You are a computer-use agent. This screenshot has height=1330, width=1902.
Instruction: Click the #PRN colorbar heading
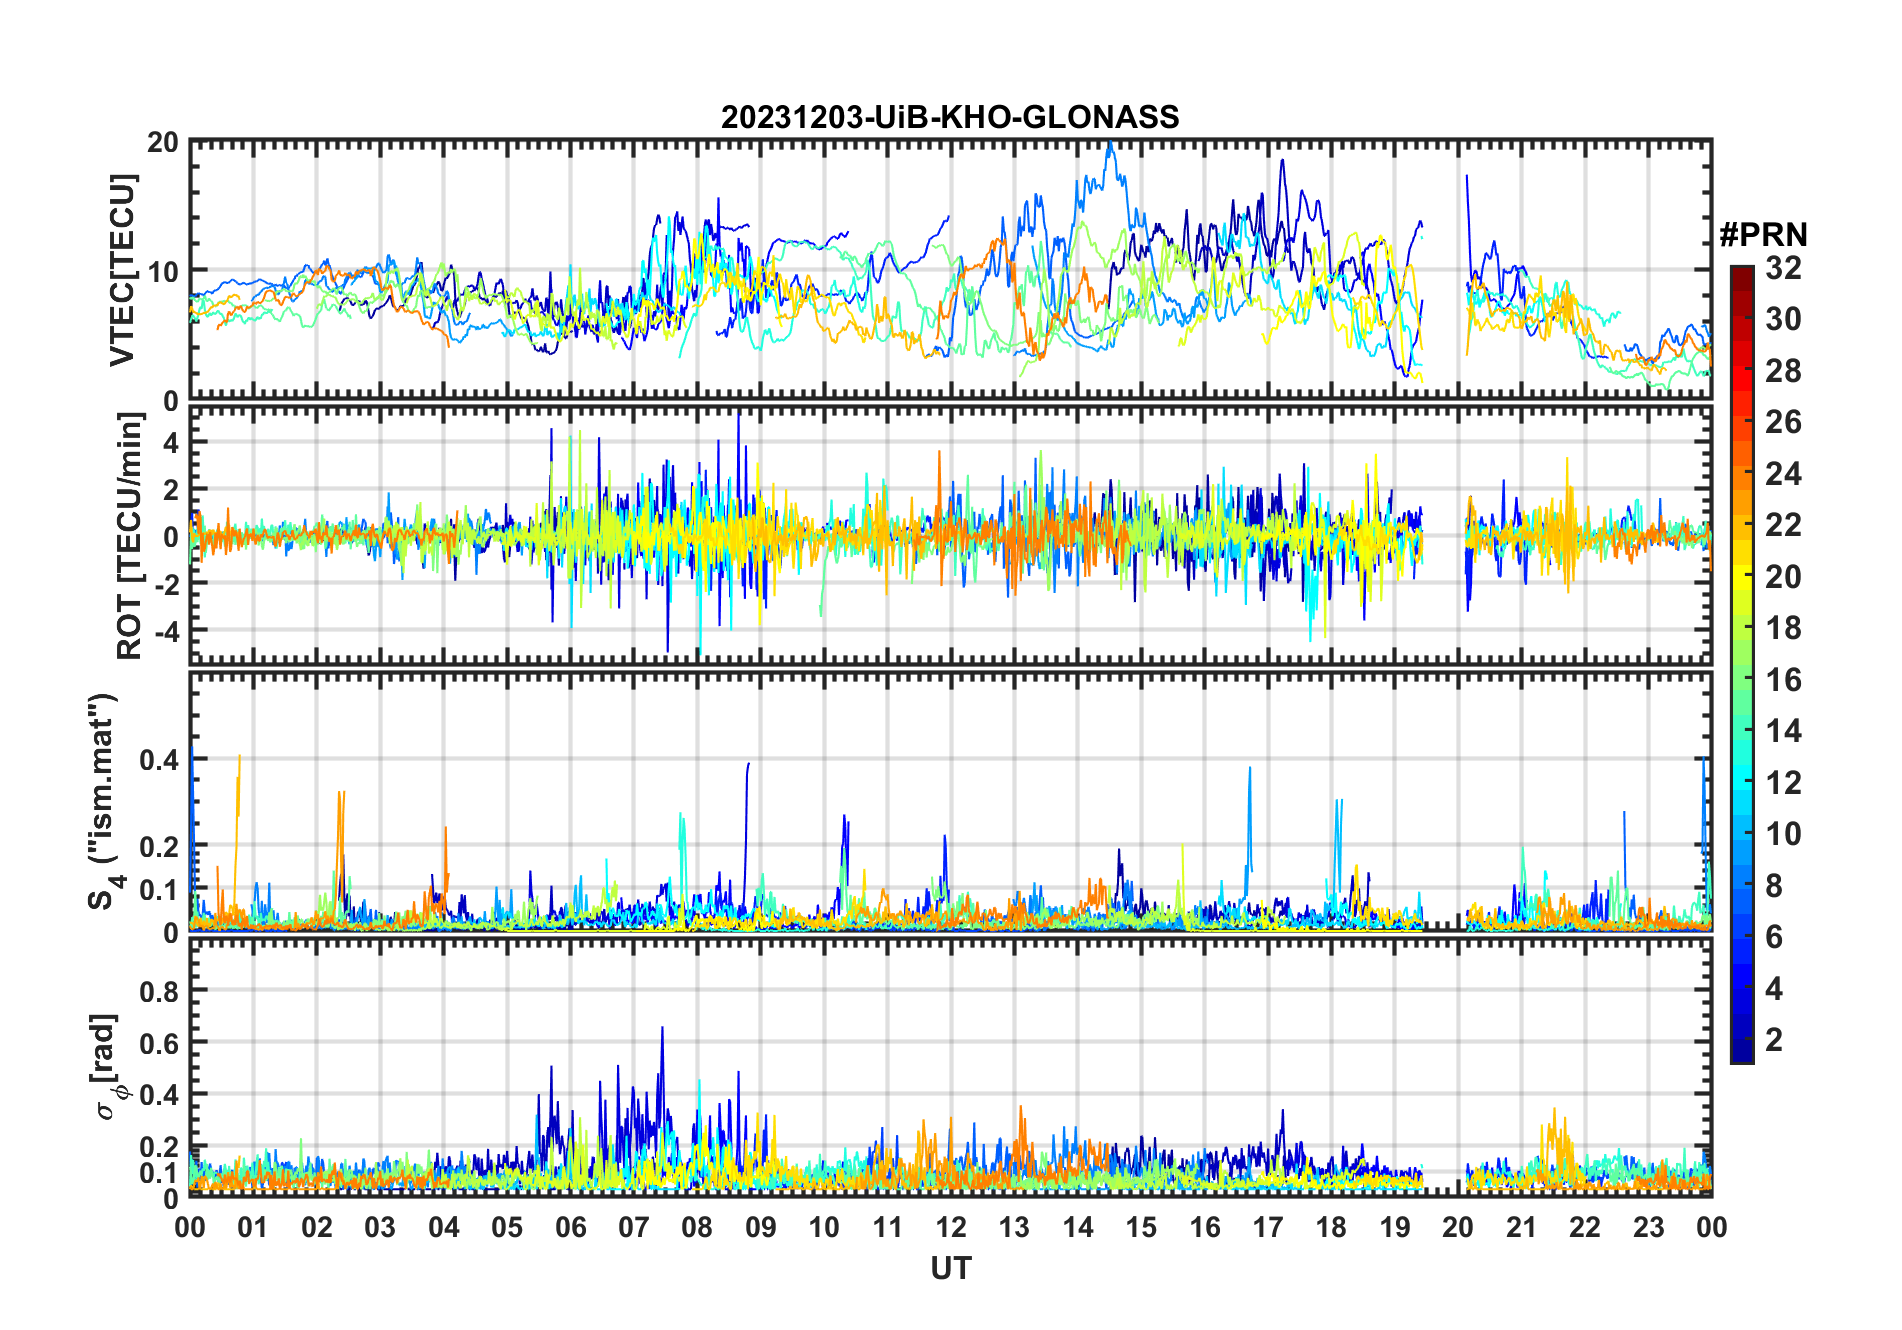(1763, 235)
